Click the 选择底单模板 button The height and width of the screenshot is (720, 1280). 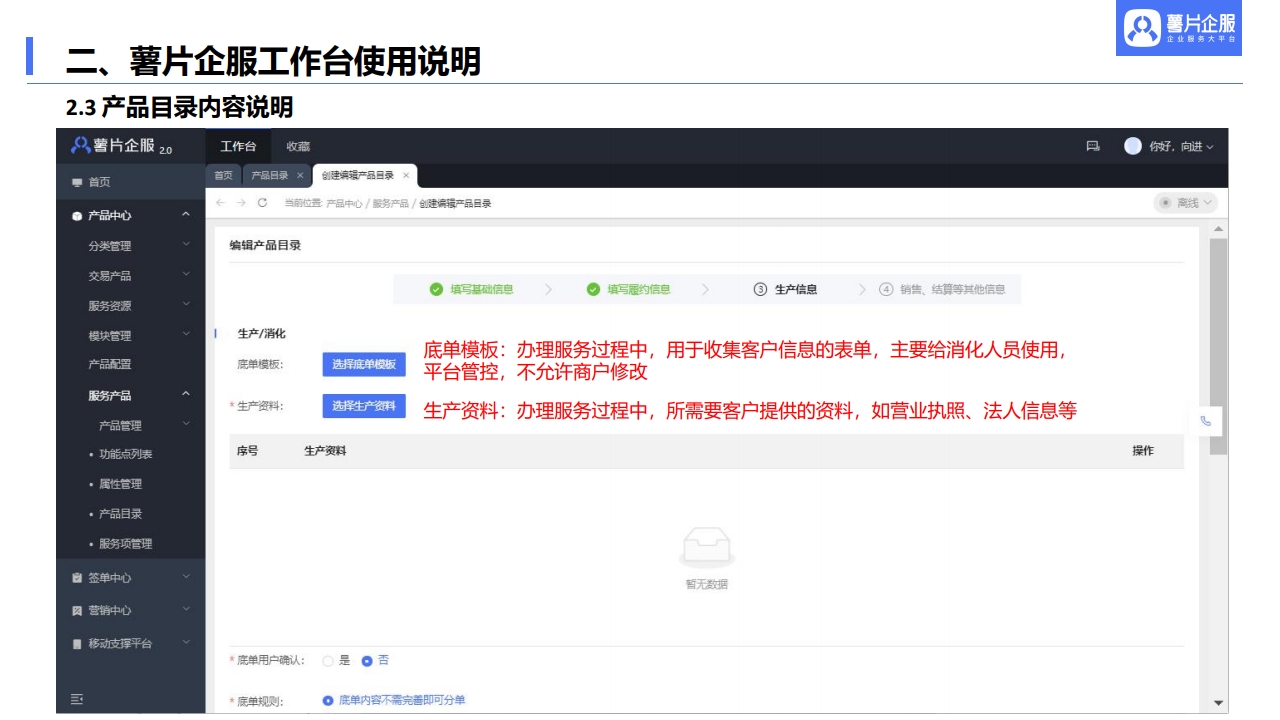364,364
